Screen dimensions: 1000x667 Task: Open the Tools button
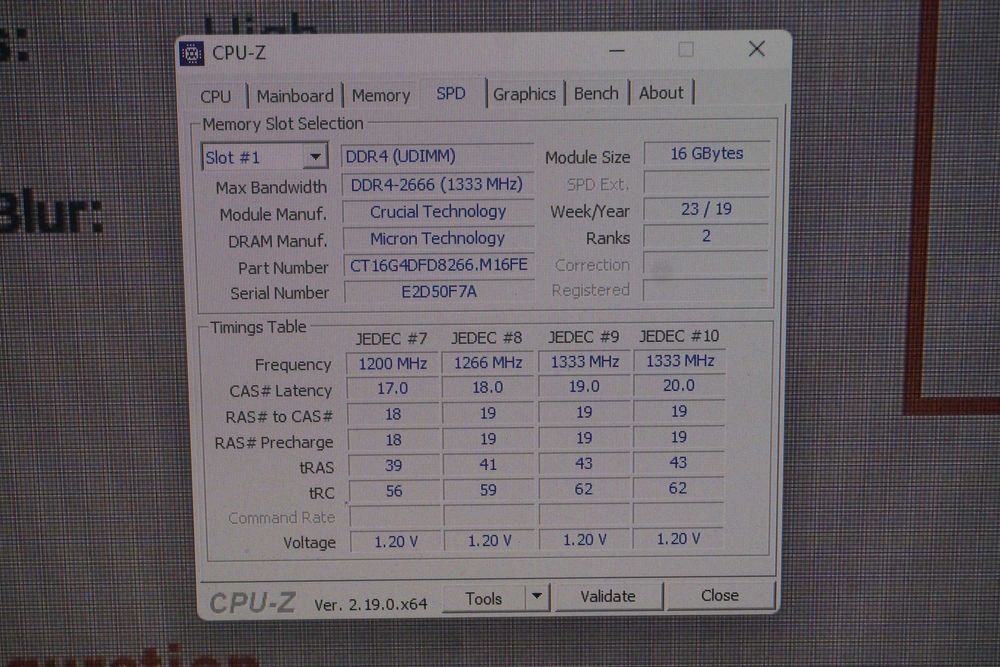[483, 599]
